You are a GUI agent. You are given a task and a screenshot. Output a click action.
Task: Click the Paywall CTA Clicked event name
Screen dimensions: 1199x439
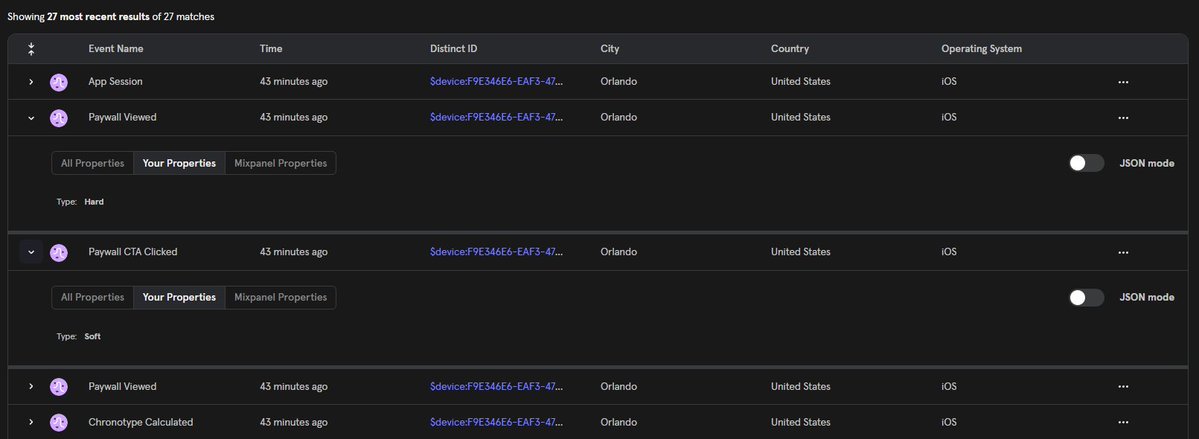(133, 252)
